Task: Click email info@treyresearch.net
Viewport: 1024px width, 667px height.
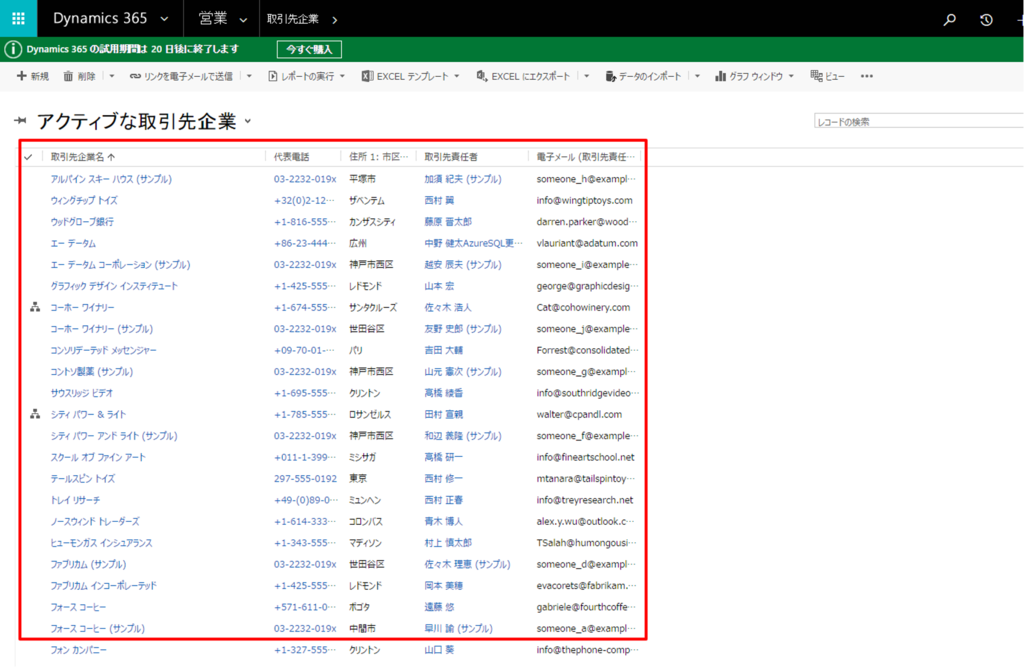Action: (585, 500)
